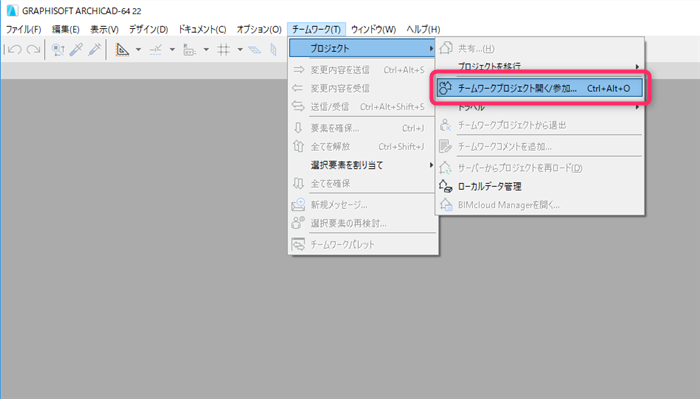The height and width of the screenshot is (399, 700).
Task: Select the syringe inject parameters icon
Action: tap(95, 49)
